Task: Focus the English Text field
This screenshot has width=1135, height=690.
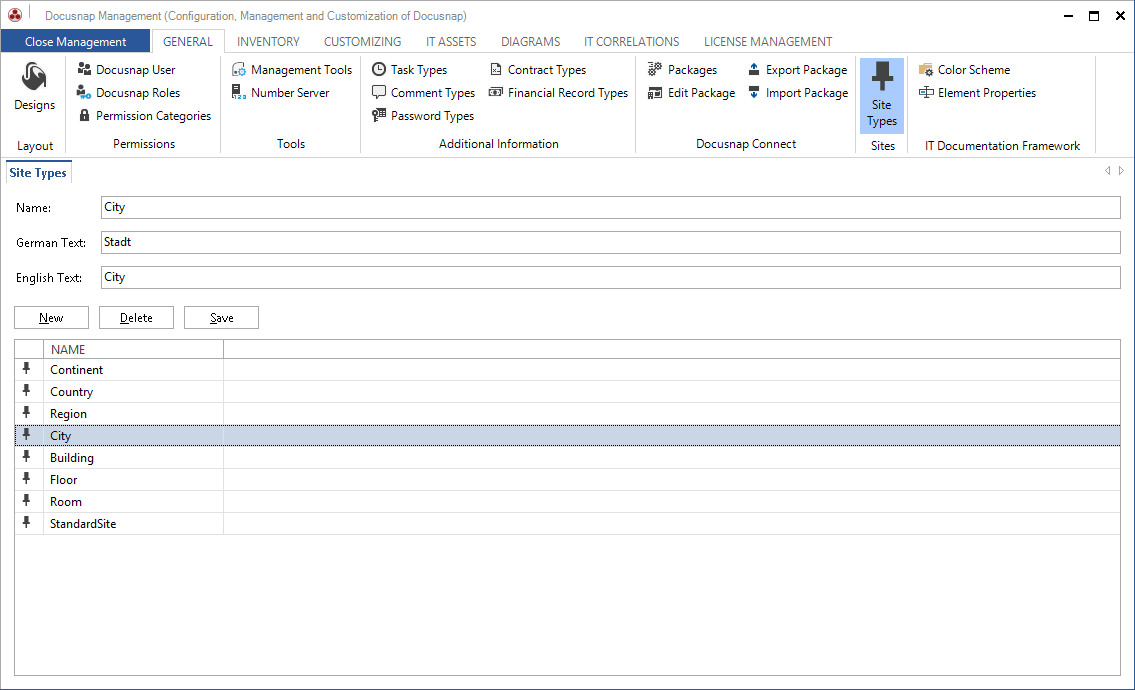Action: (x=610, y=277)
